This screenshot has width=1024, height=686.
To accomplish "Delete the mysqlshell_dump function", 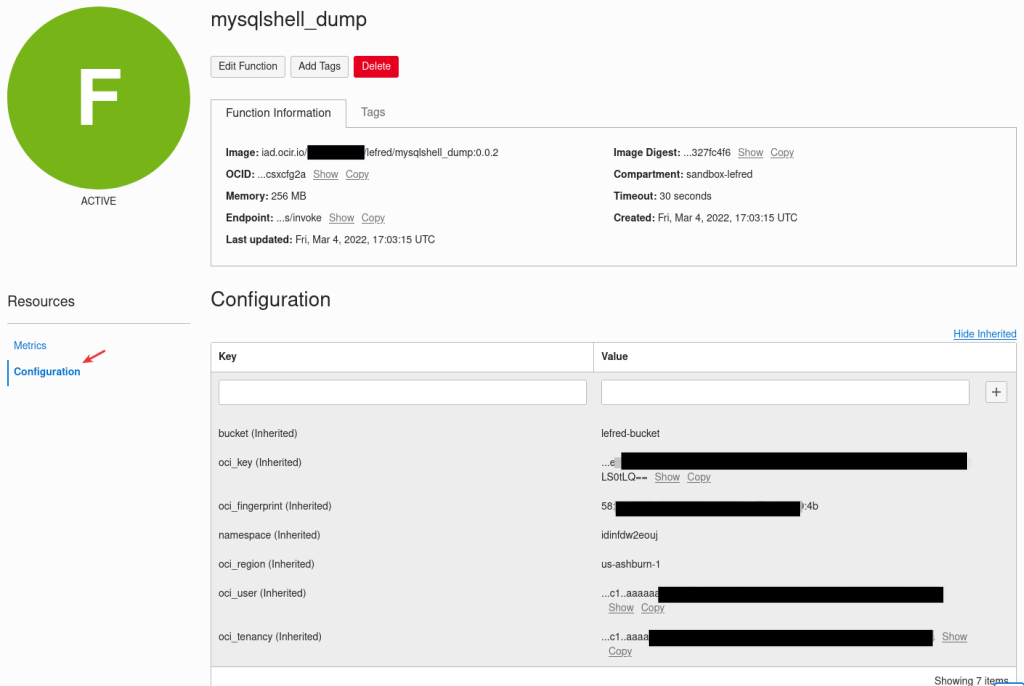I will [x=376, y=67].
